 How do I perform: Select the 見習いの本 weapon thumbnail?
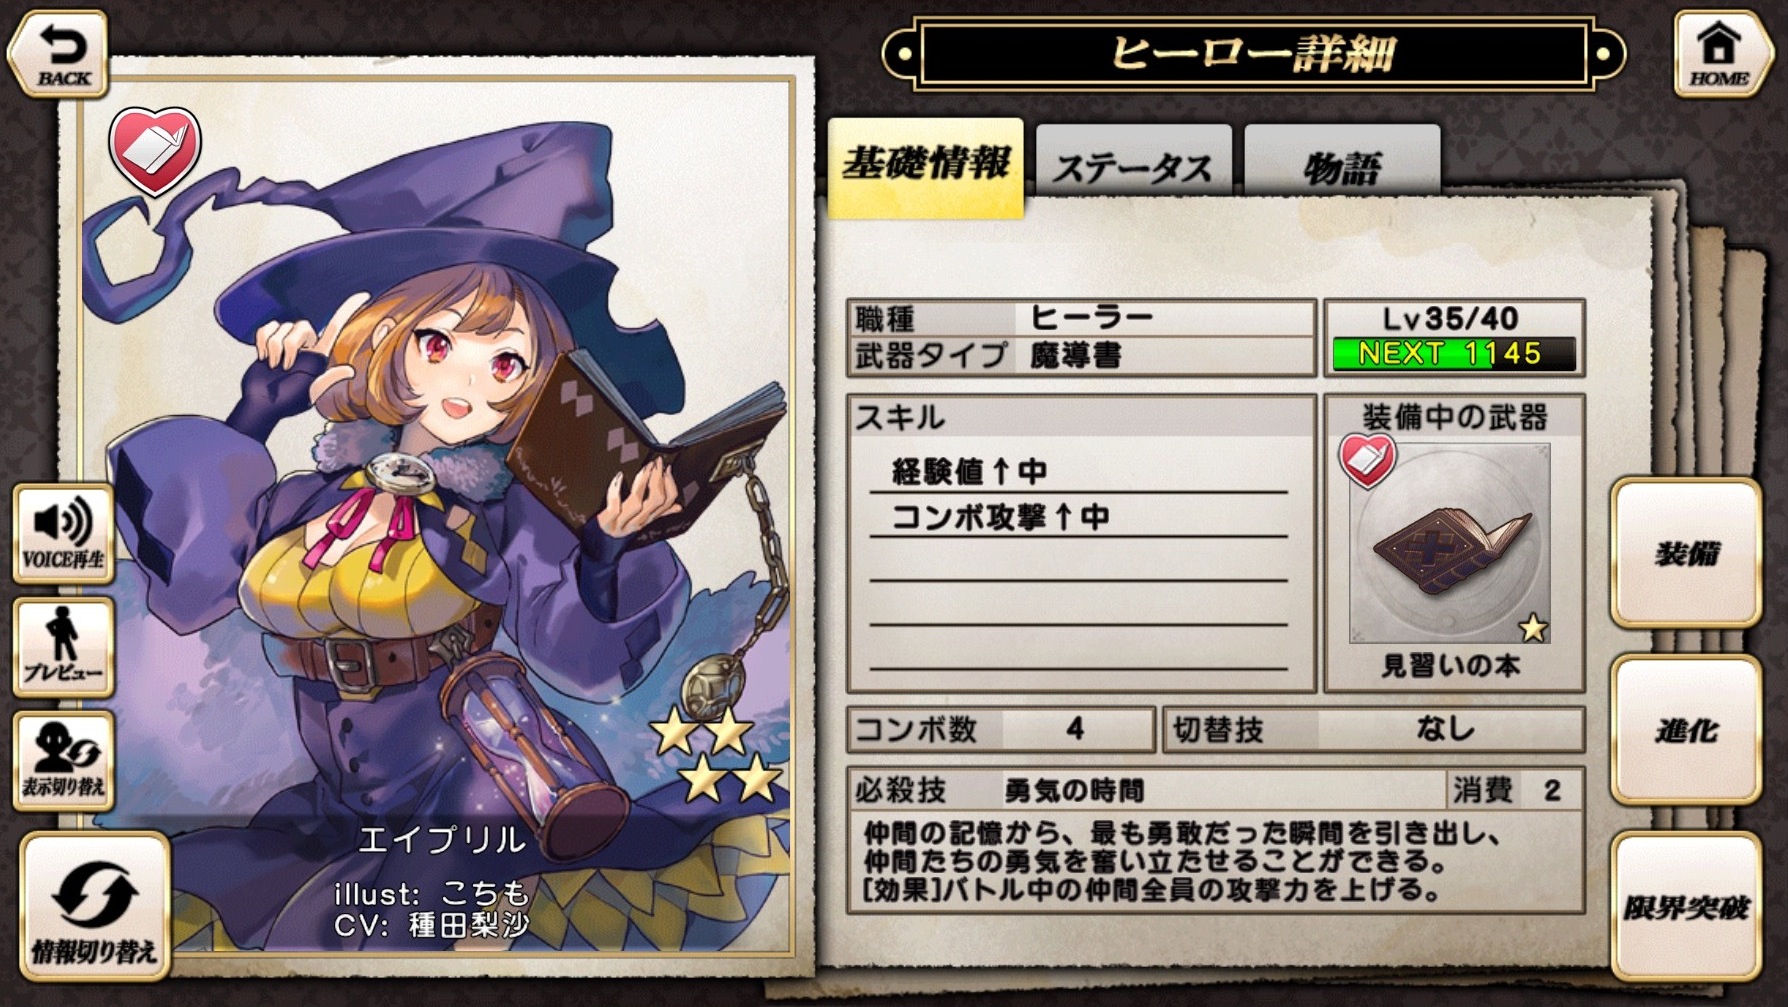(1449, 542)
